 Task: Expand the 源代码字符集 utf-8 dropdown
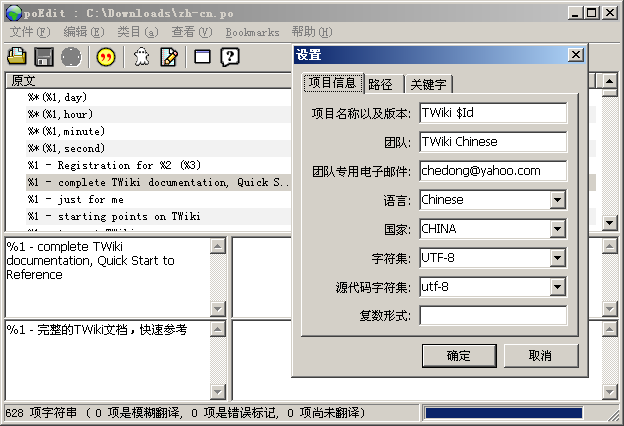click(558, 287)
